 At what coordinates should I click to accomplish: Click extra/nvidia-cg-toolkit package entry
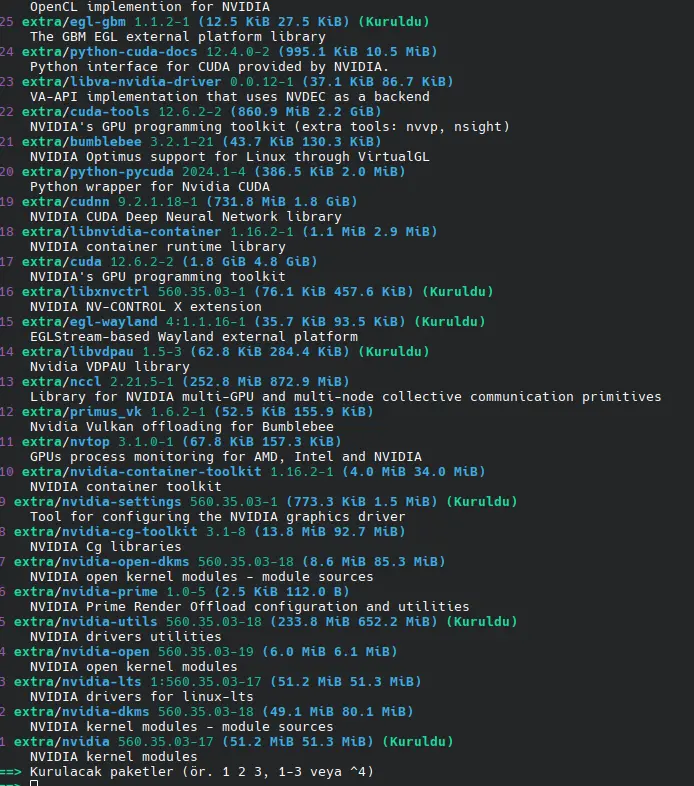[x=202, y=533]
